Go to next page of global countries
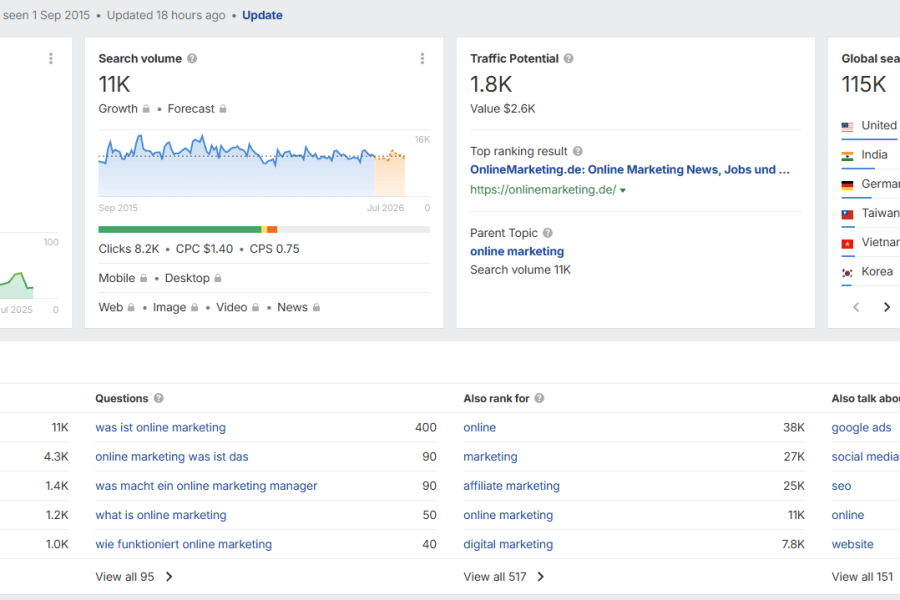 tap(887, 307)
